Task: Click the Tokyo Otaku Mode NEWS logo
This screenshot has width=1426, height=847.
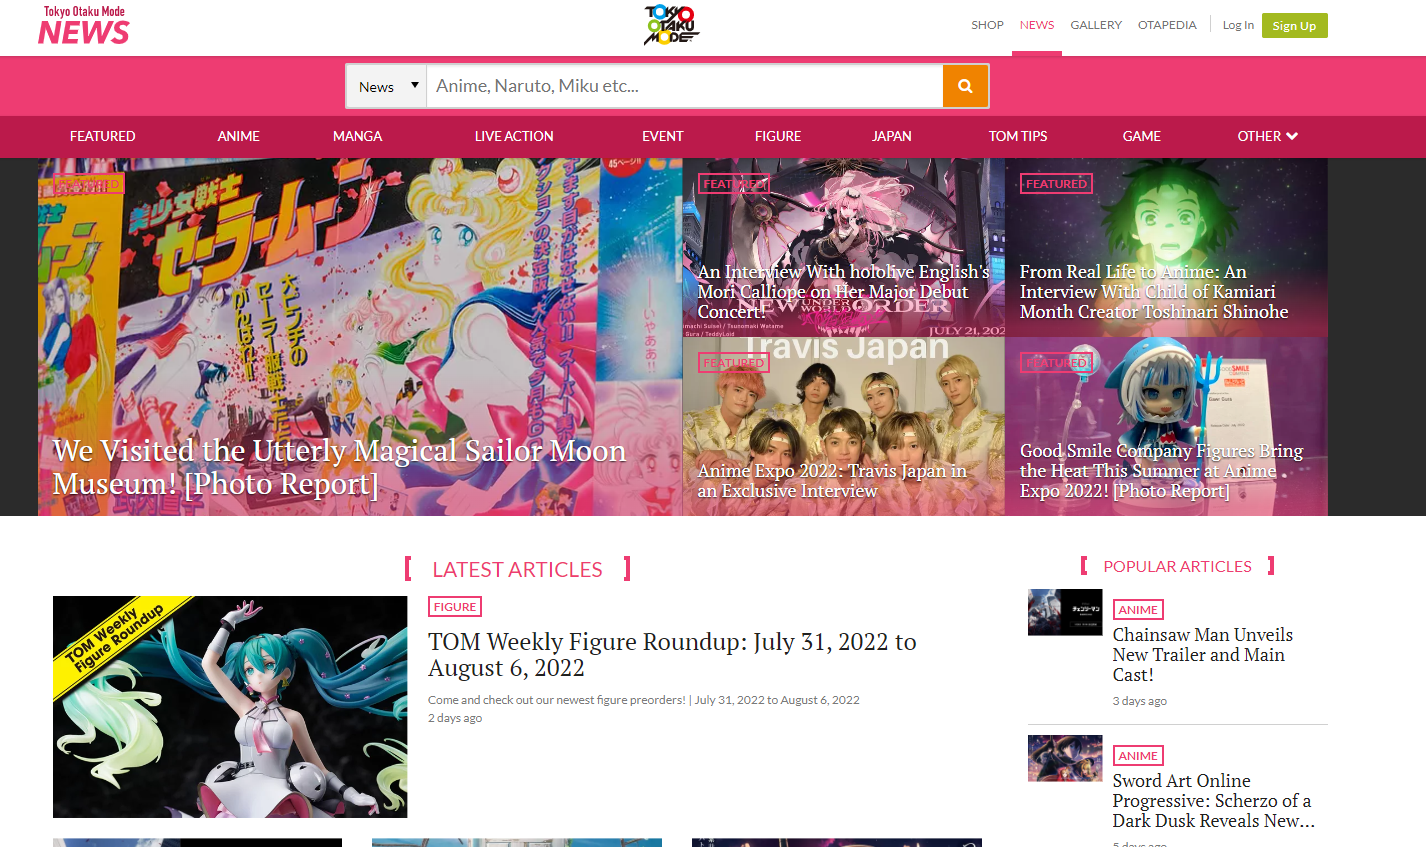Action: click(x=84, y=26)
